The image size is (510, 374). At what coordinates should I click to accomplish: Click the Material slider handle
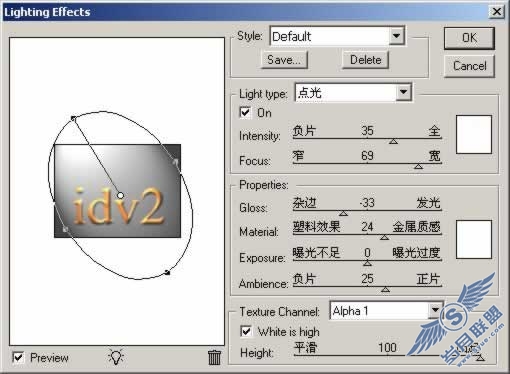point(384,237)
